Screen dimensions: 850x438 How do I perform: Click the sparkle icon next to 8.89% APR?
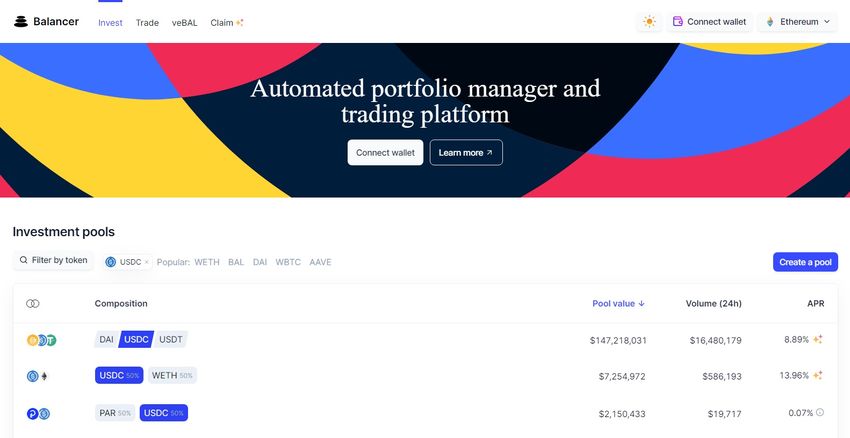(x=817, y=339)
